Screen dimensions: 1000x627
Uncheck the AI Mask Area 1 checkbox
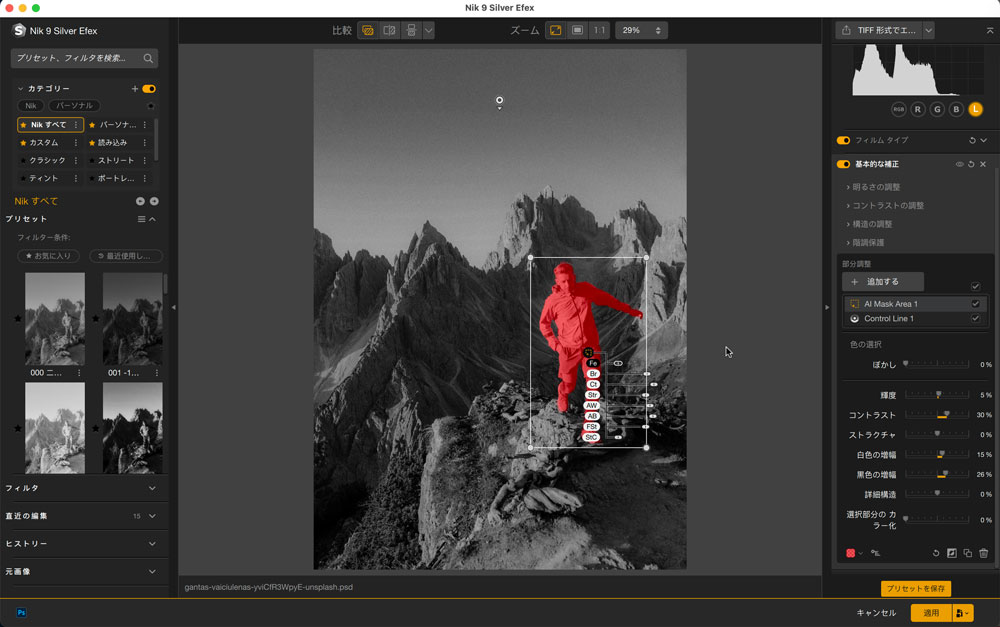pos(975,304)
